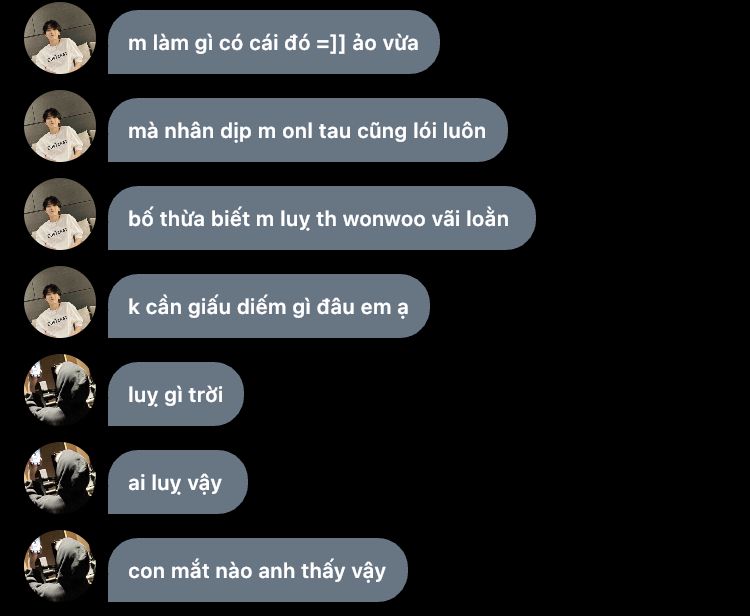Open hooded avatar next to 'luỵ gì trời'

(x=60, y=390)
